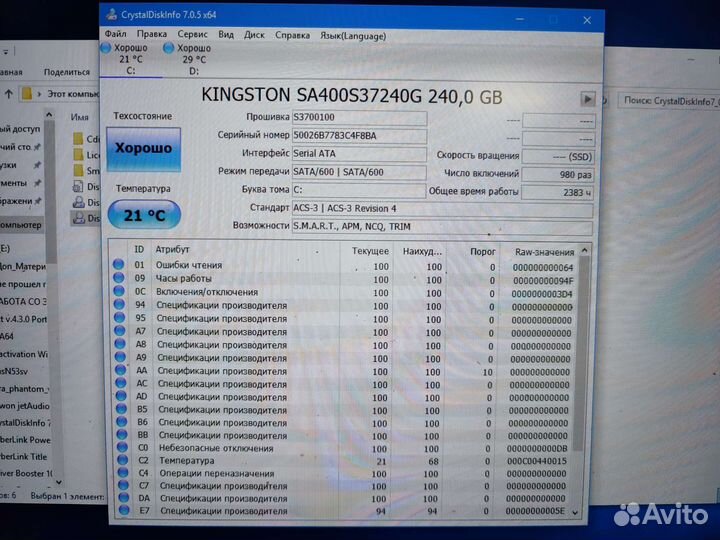Open the Язык(Language) menu

[x=353, y=36]
